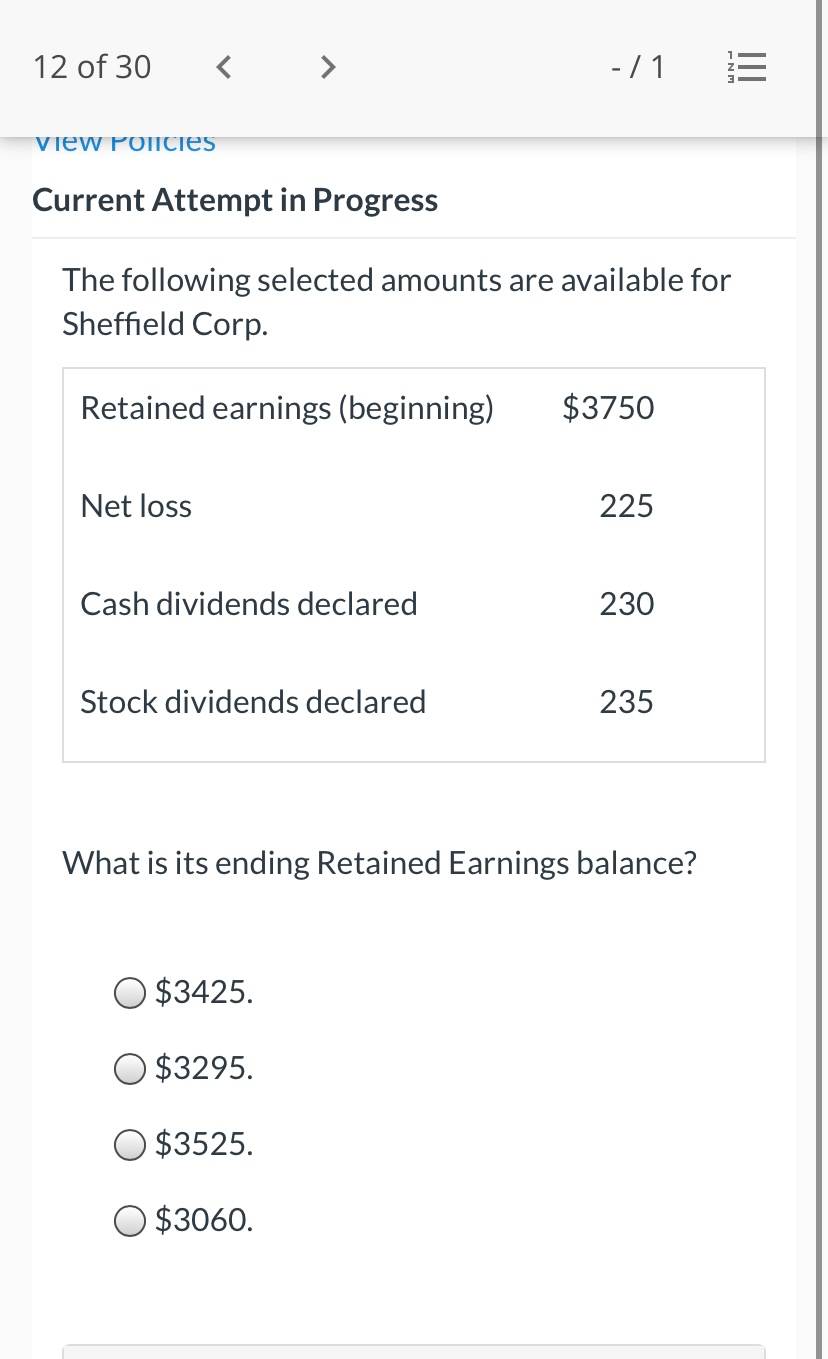This screenshot has height=1359, width=828.
Task: Click the $3750 amount cell
Action: click(x=608, y=408)
